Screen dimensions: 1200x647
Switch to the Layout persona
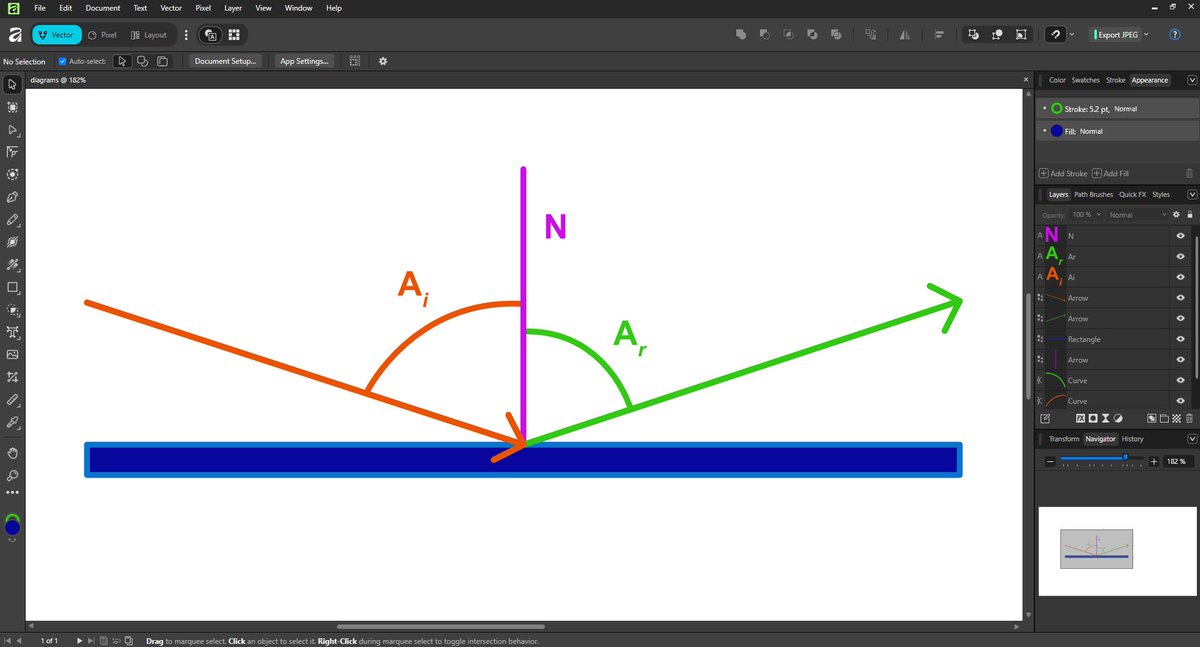click(x=149, y=34)
